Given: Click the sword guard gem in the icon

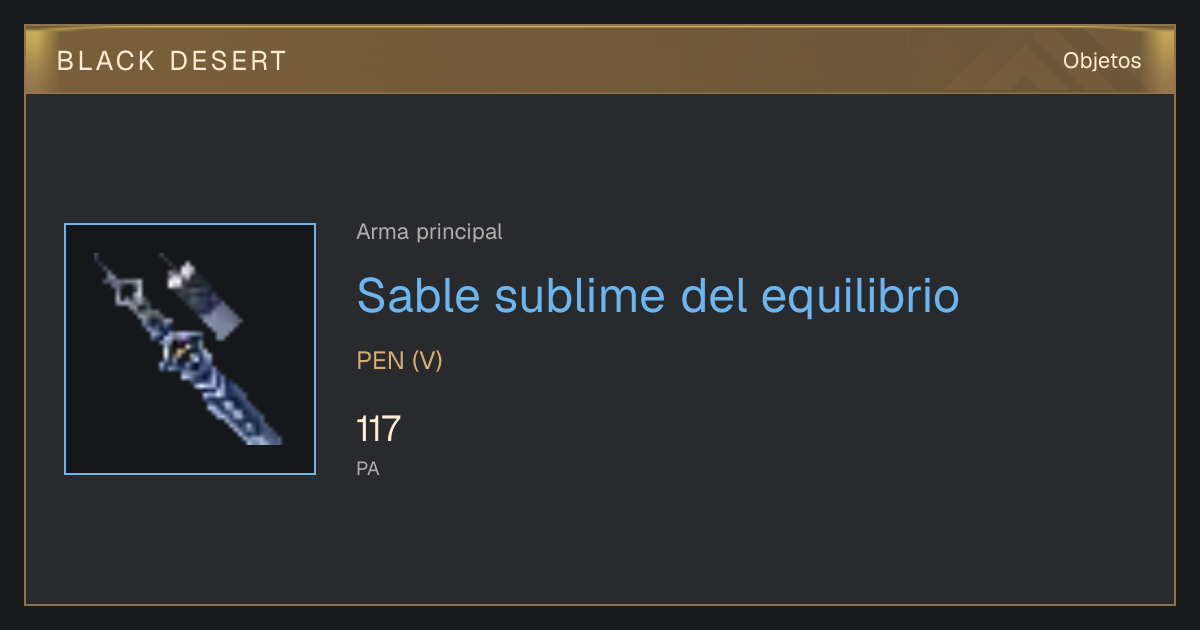Looking at the screenshot, I should click(x=180, y=352).
